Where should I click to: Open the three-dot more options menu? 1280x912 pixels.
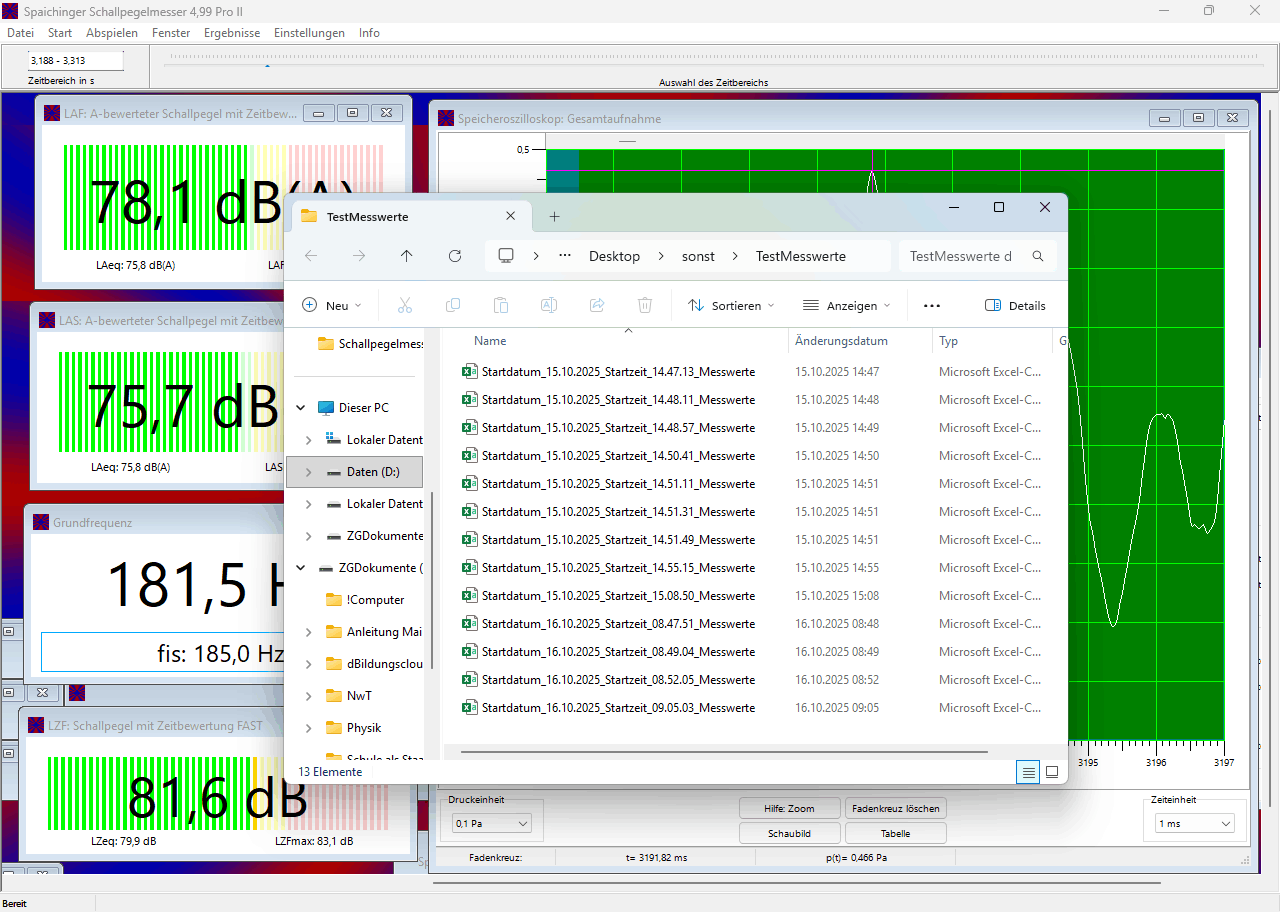(932, 306)
